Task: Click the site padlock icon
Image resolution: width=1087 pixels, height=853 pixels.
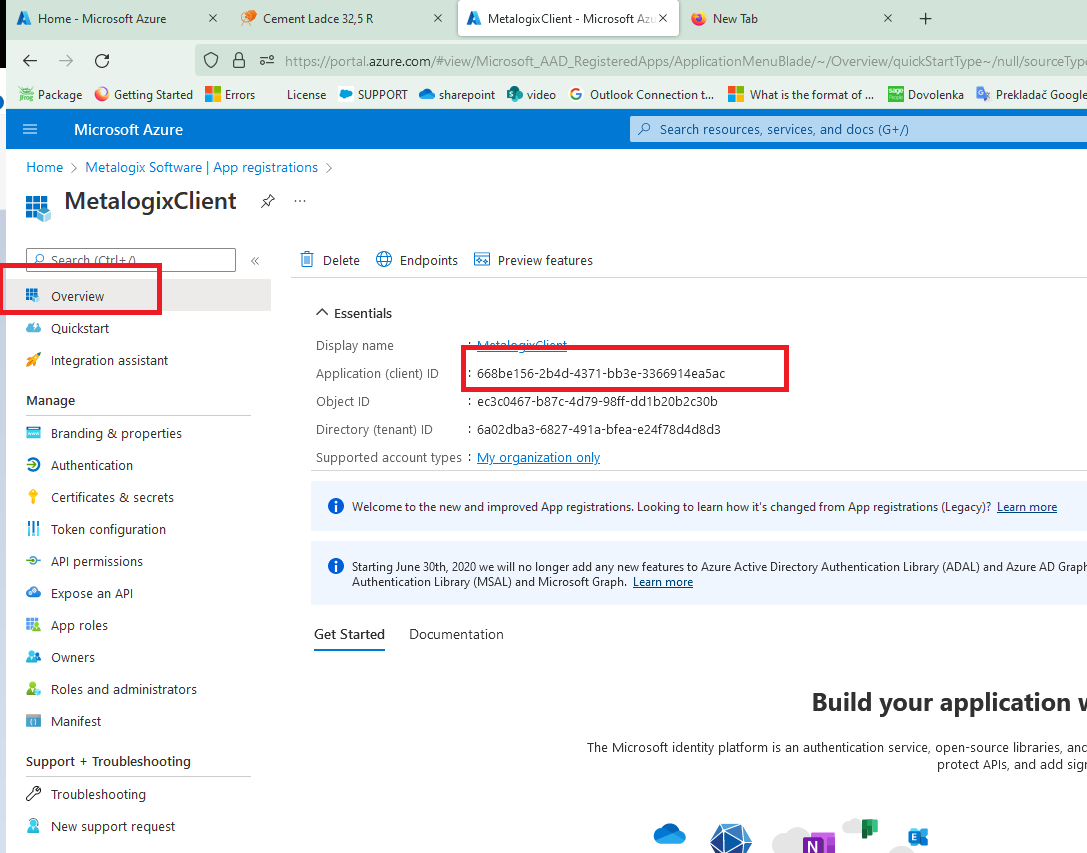Action: (238, 60)
